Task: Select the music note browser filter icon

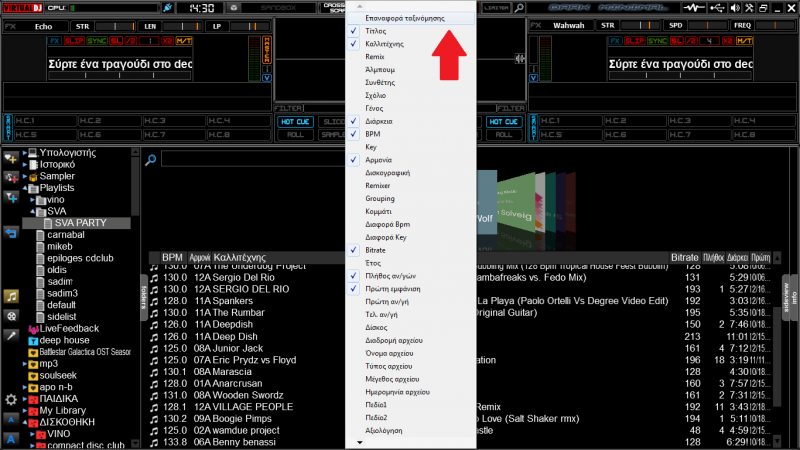Action: (11, 297)
